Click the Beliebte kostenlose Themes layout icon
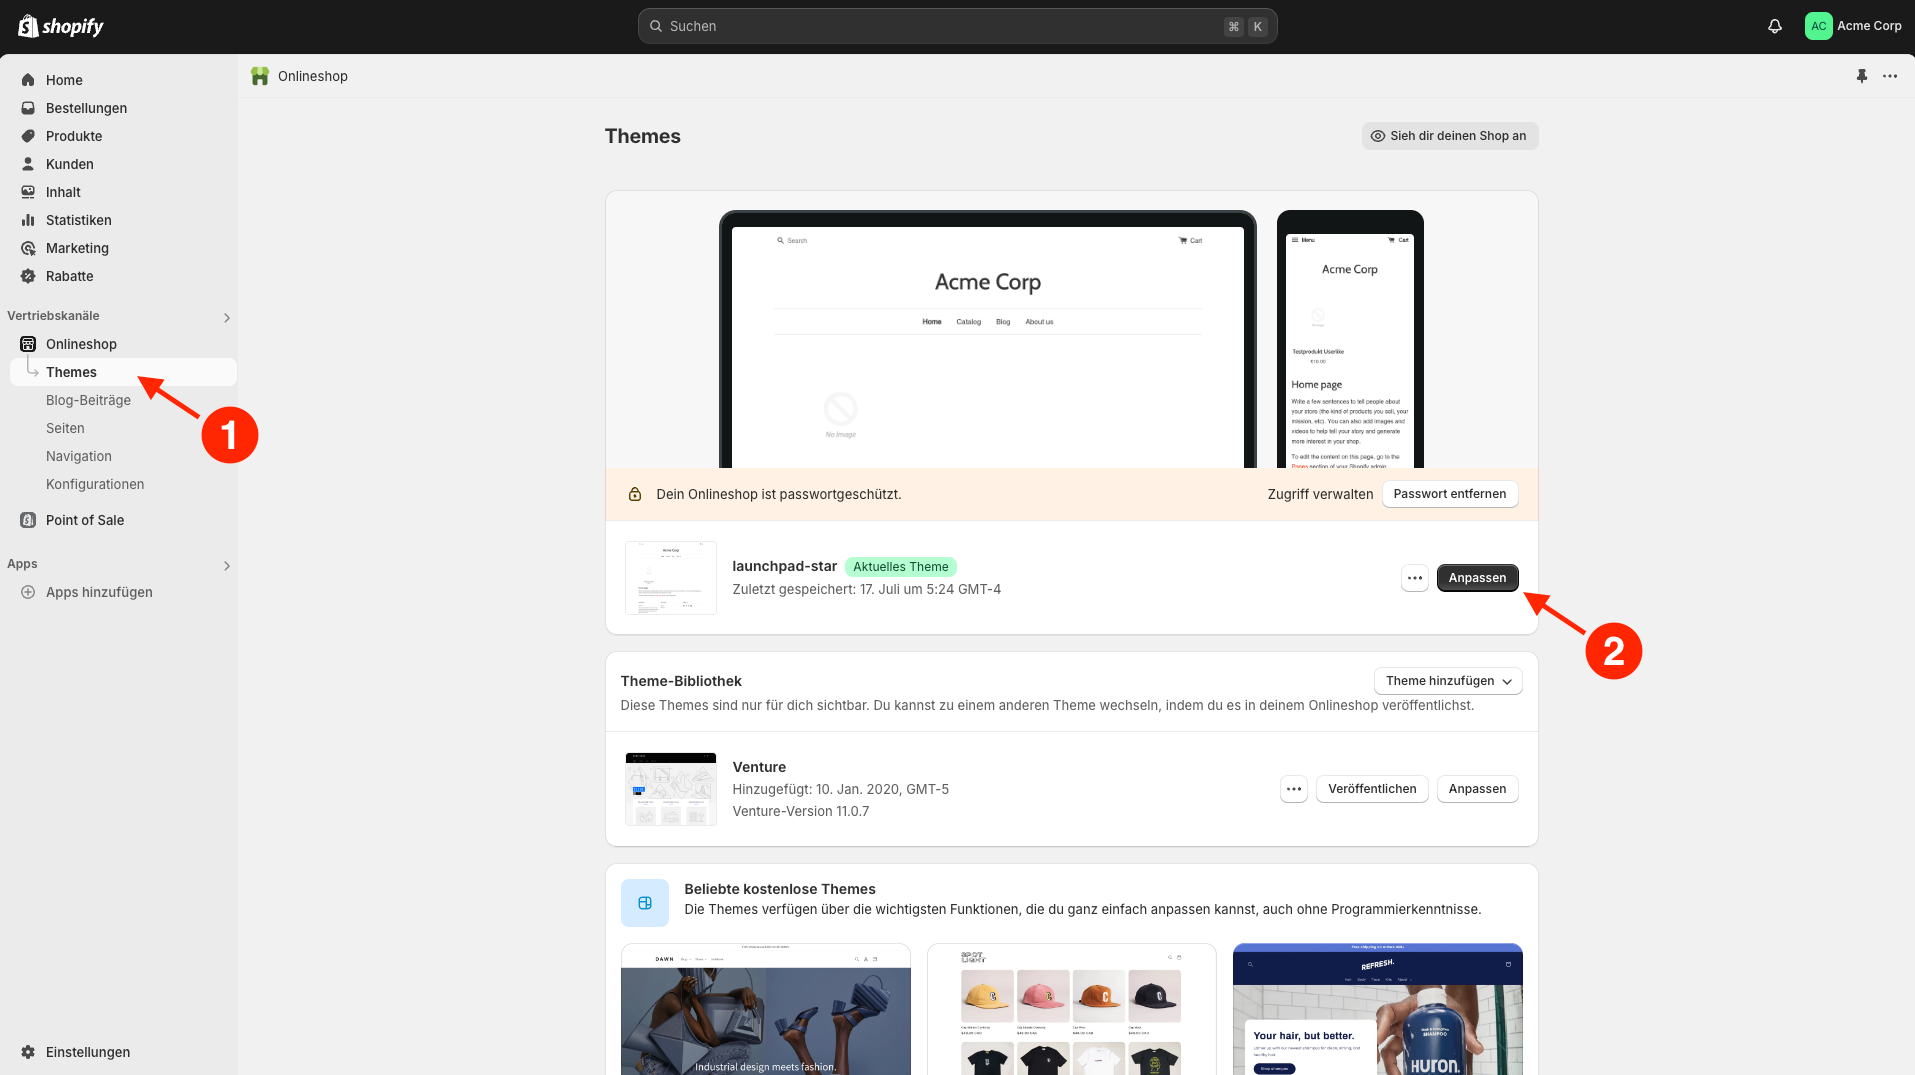The image size is (1915, 1075). pyautogui.click(x=645, y=903)
